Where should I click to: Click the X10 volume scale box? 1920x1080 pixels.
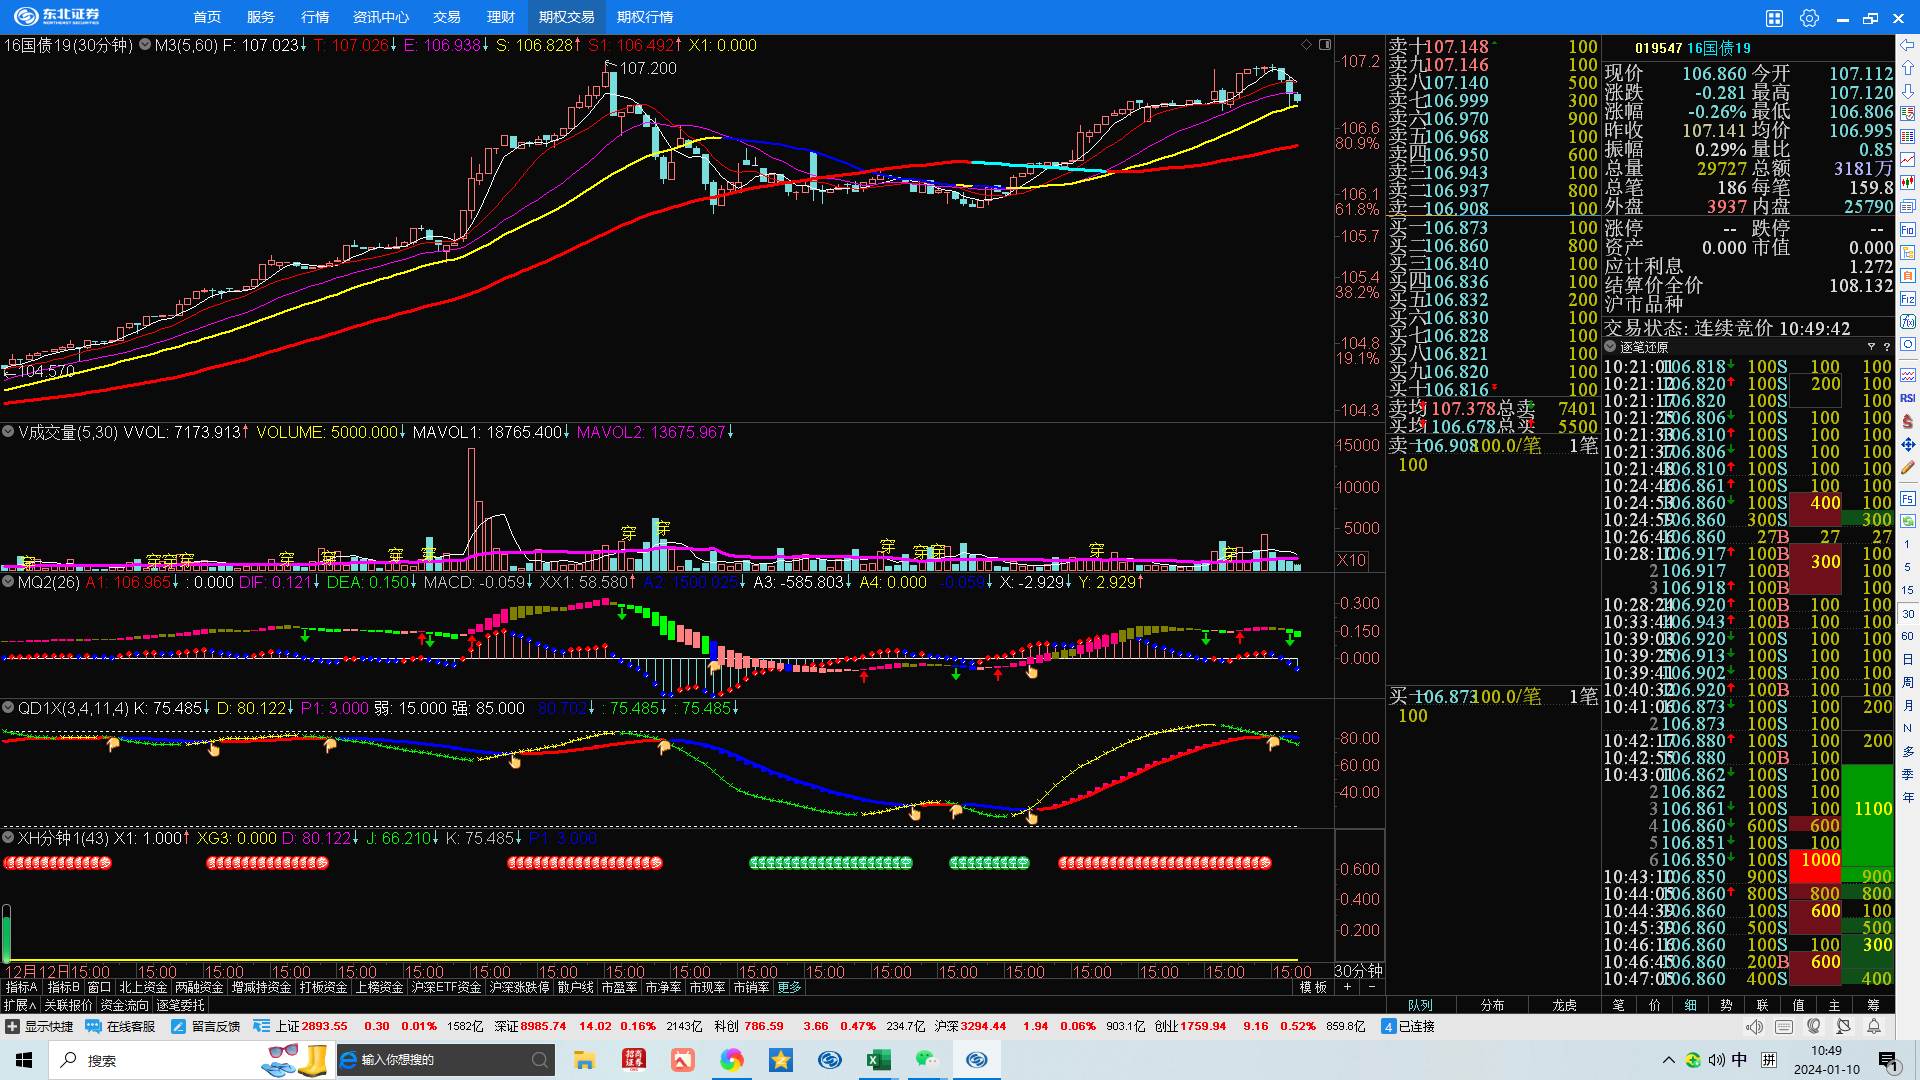1351,560
